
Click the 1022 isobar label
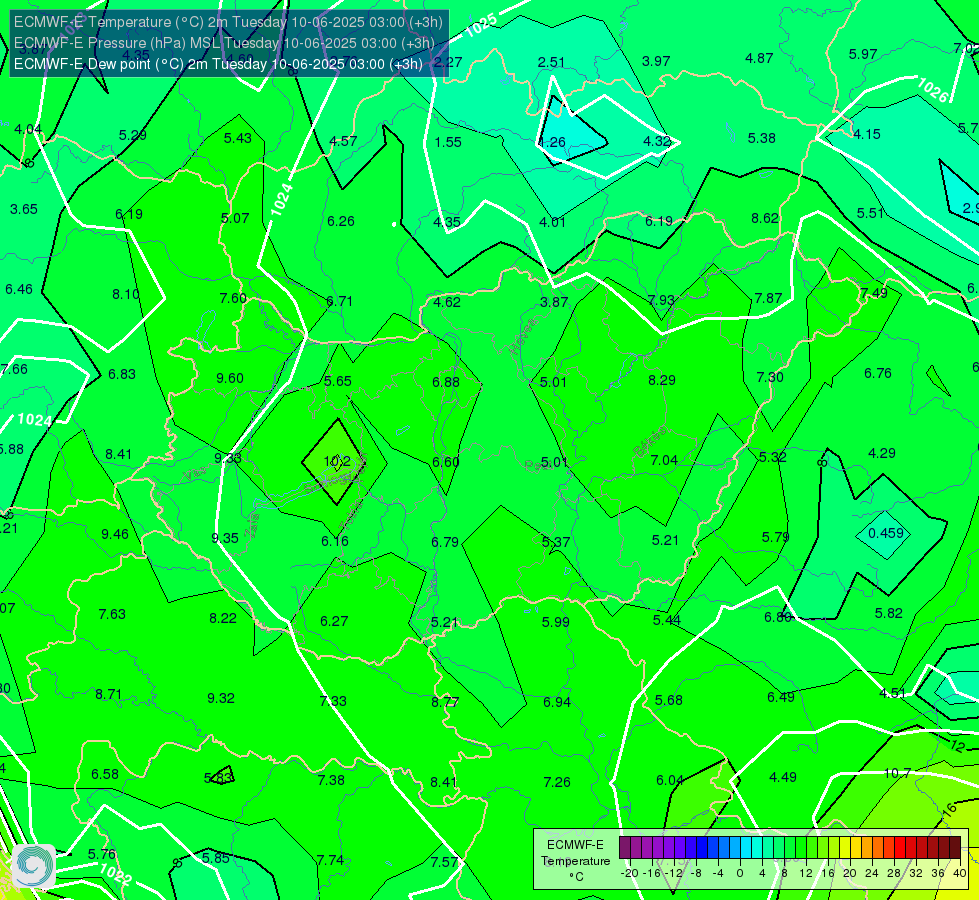[116, 874]
